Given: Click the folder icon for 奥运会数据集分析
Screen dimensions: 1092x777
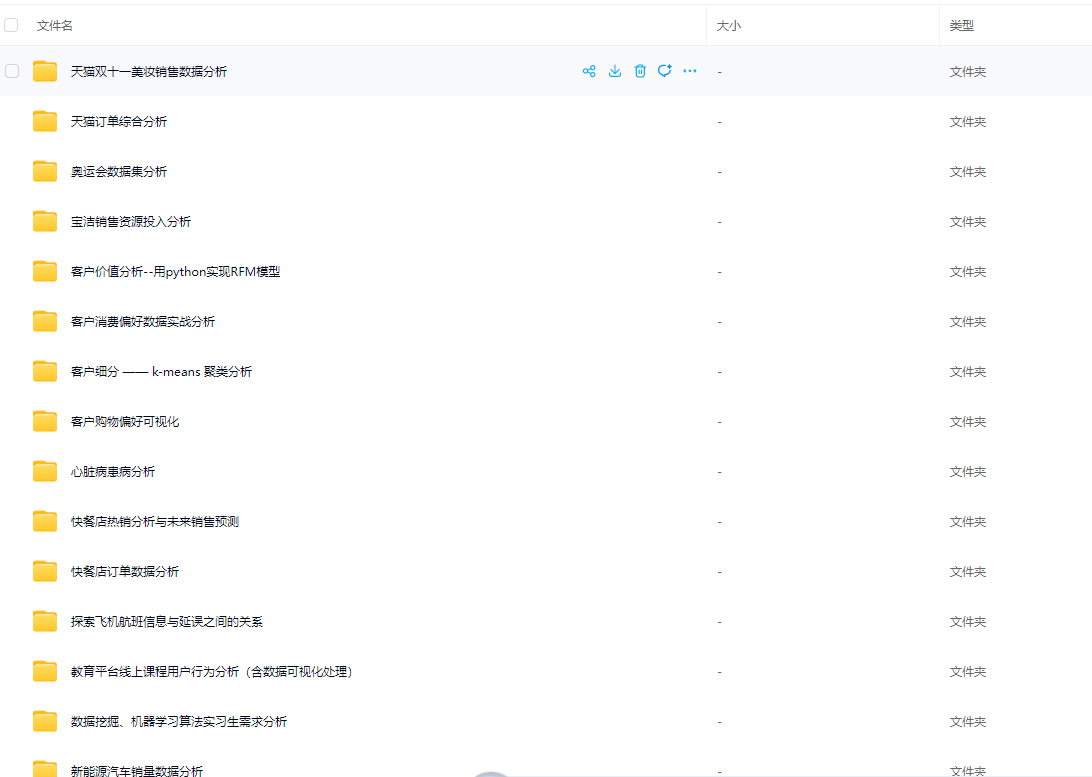Looking at the screenshot, I should 45,171.
